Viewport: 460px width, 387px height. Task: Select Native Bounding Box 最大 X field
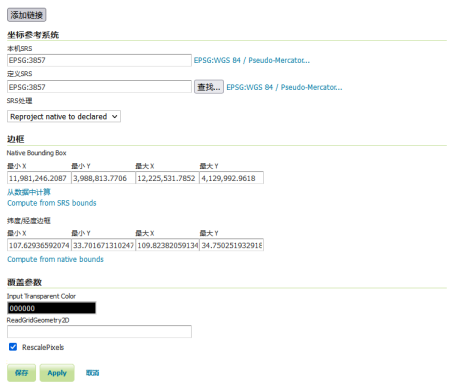point(167,178)
